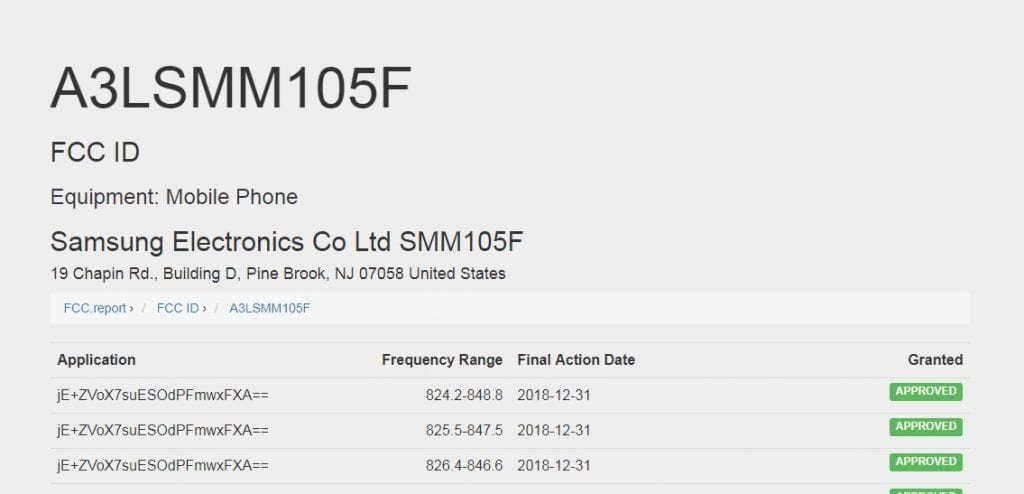Open the application ID for the 824.2-848.8 row
The height and width of the screenshot is (494, 1024).
[x=163, y=395]
